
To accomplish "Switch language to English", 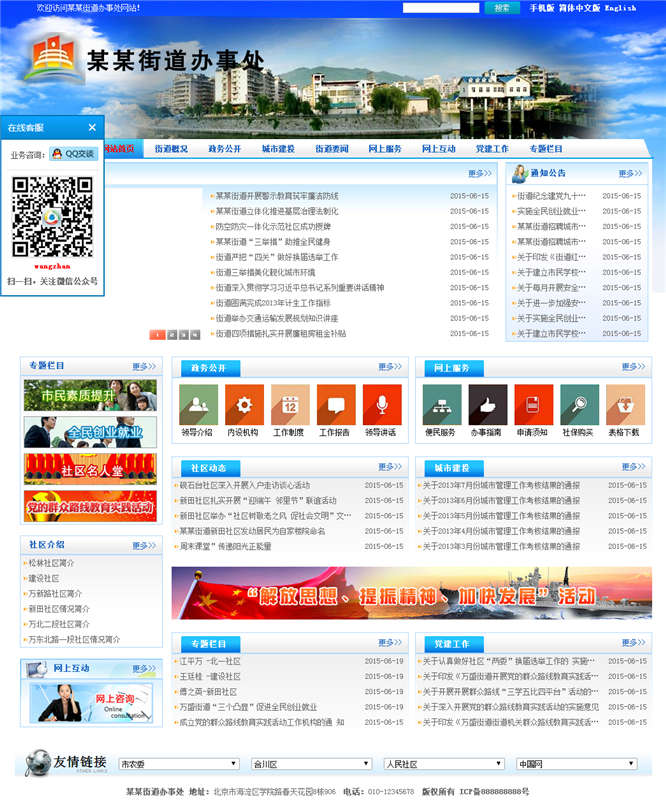I will [x=620, y=8].
